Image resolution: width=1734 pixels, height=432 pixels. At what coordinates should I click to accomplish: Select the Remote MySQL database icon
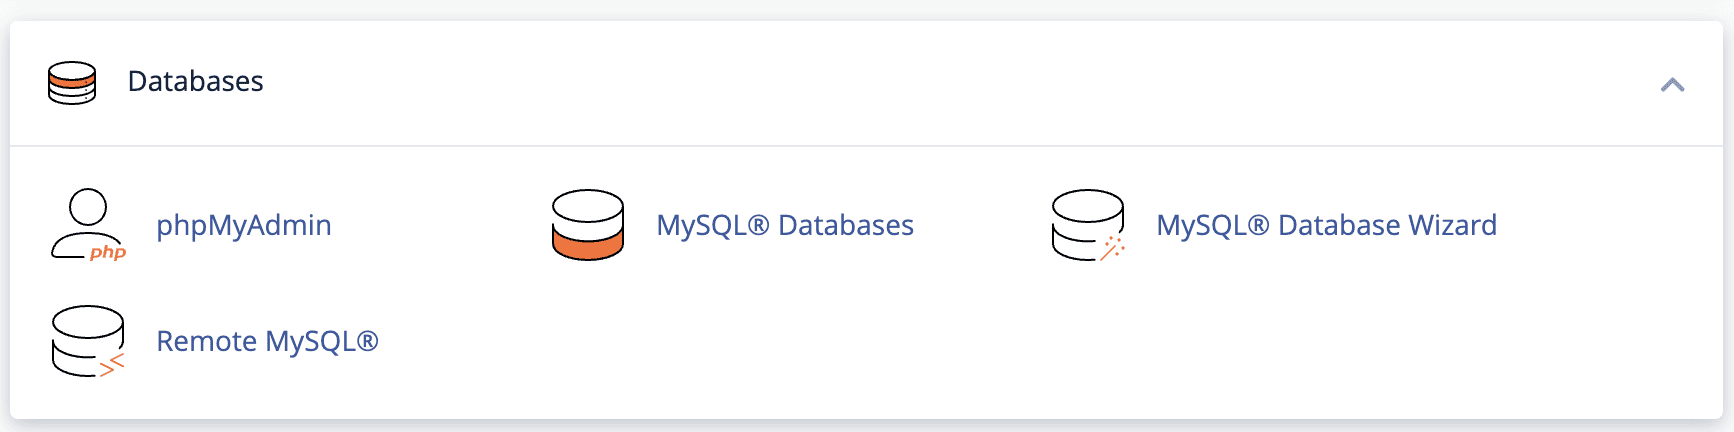[88, 341]
